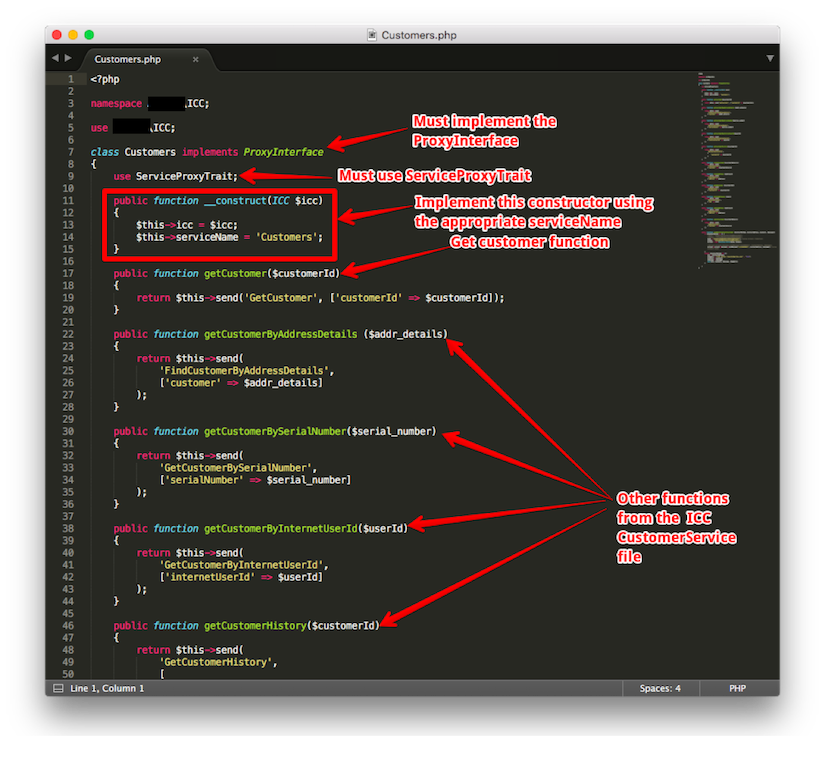The image size is (825, 761).
Task: Click line number 7 in gutter
Action: [71, 152]
